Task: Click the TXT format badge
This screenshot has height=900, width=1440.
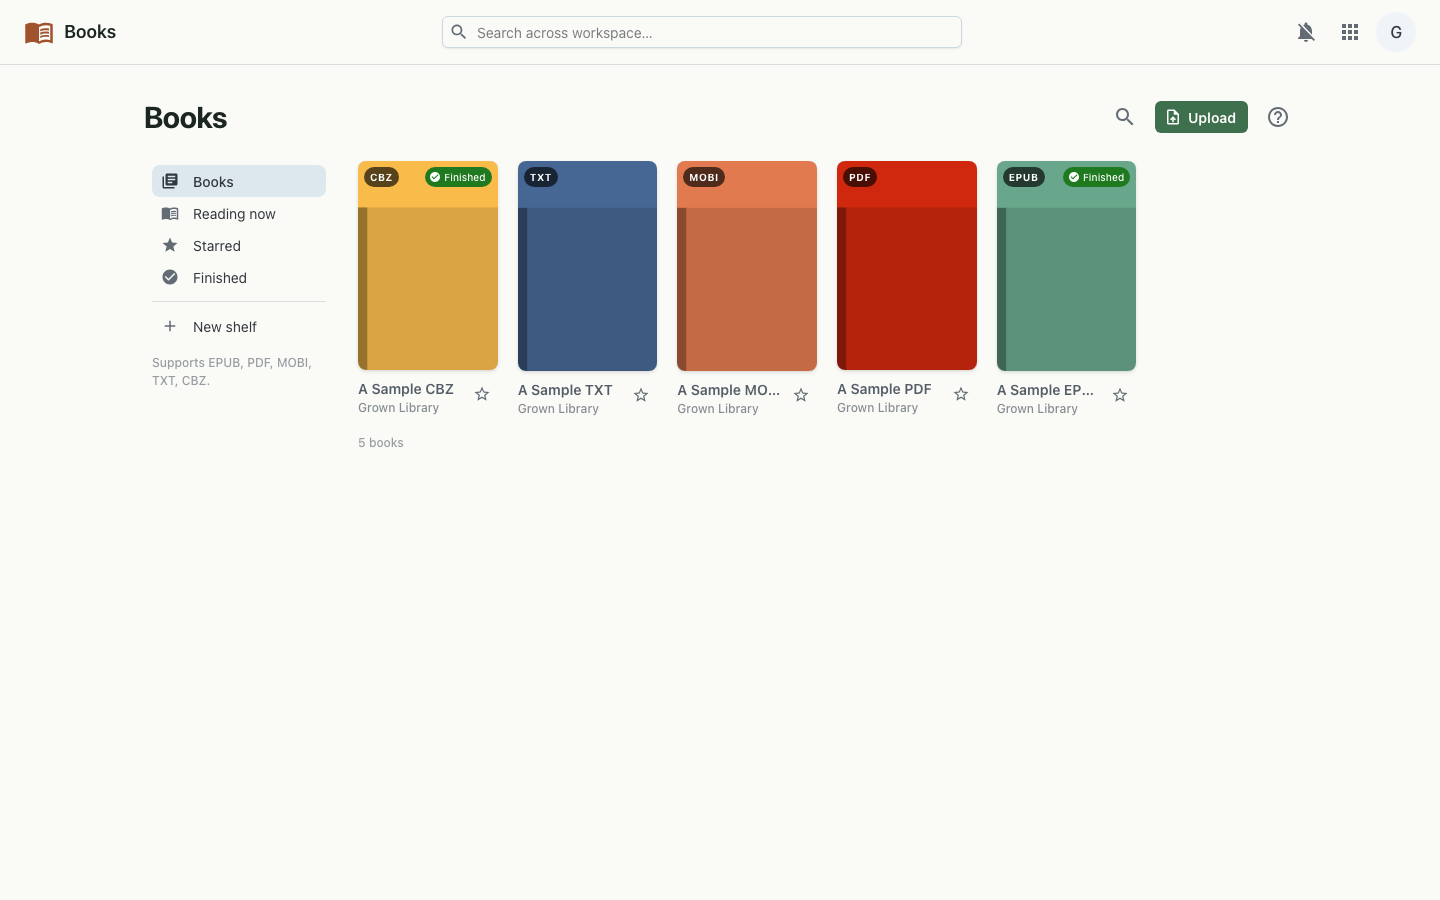Action: (x=541, y=177)
